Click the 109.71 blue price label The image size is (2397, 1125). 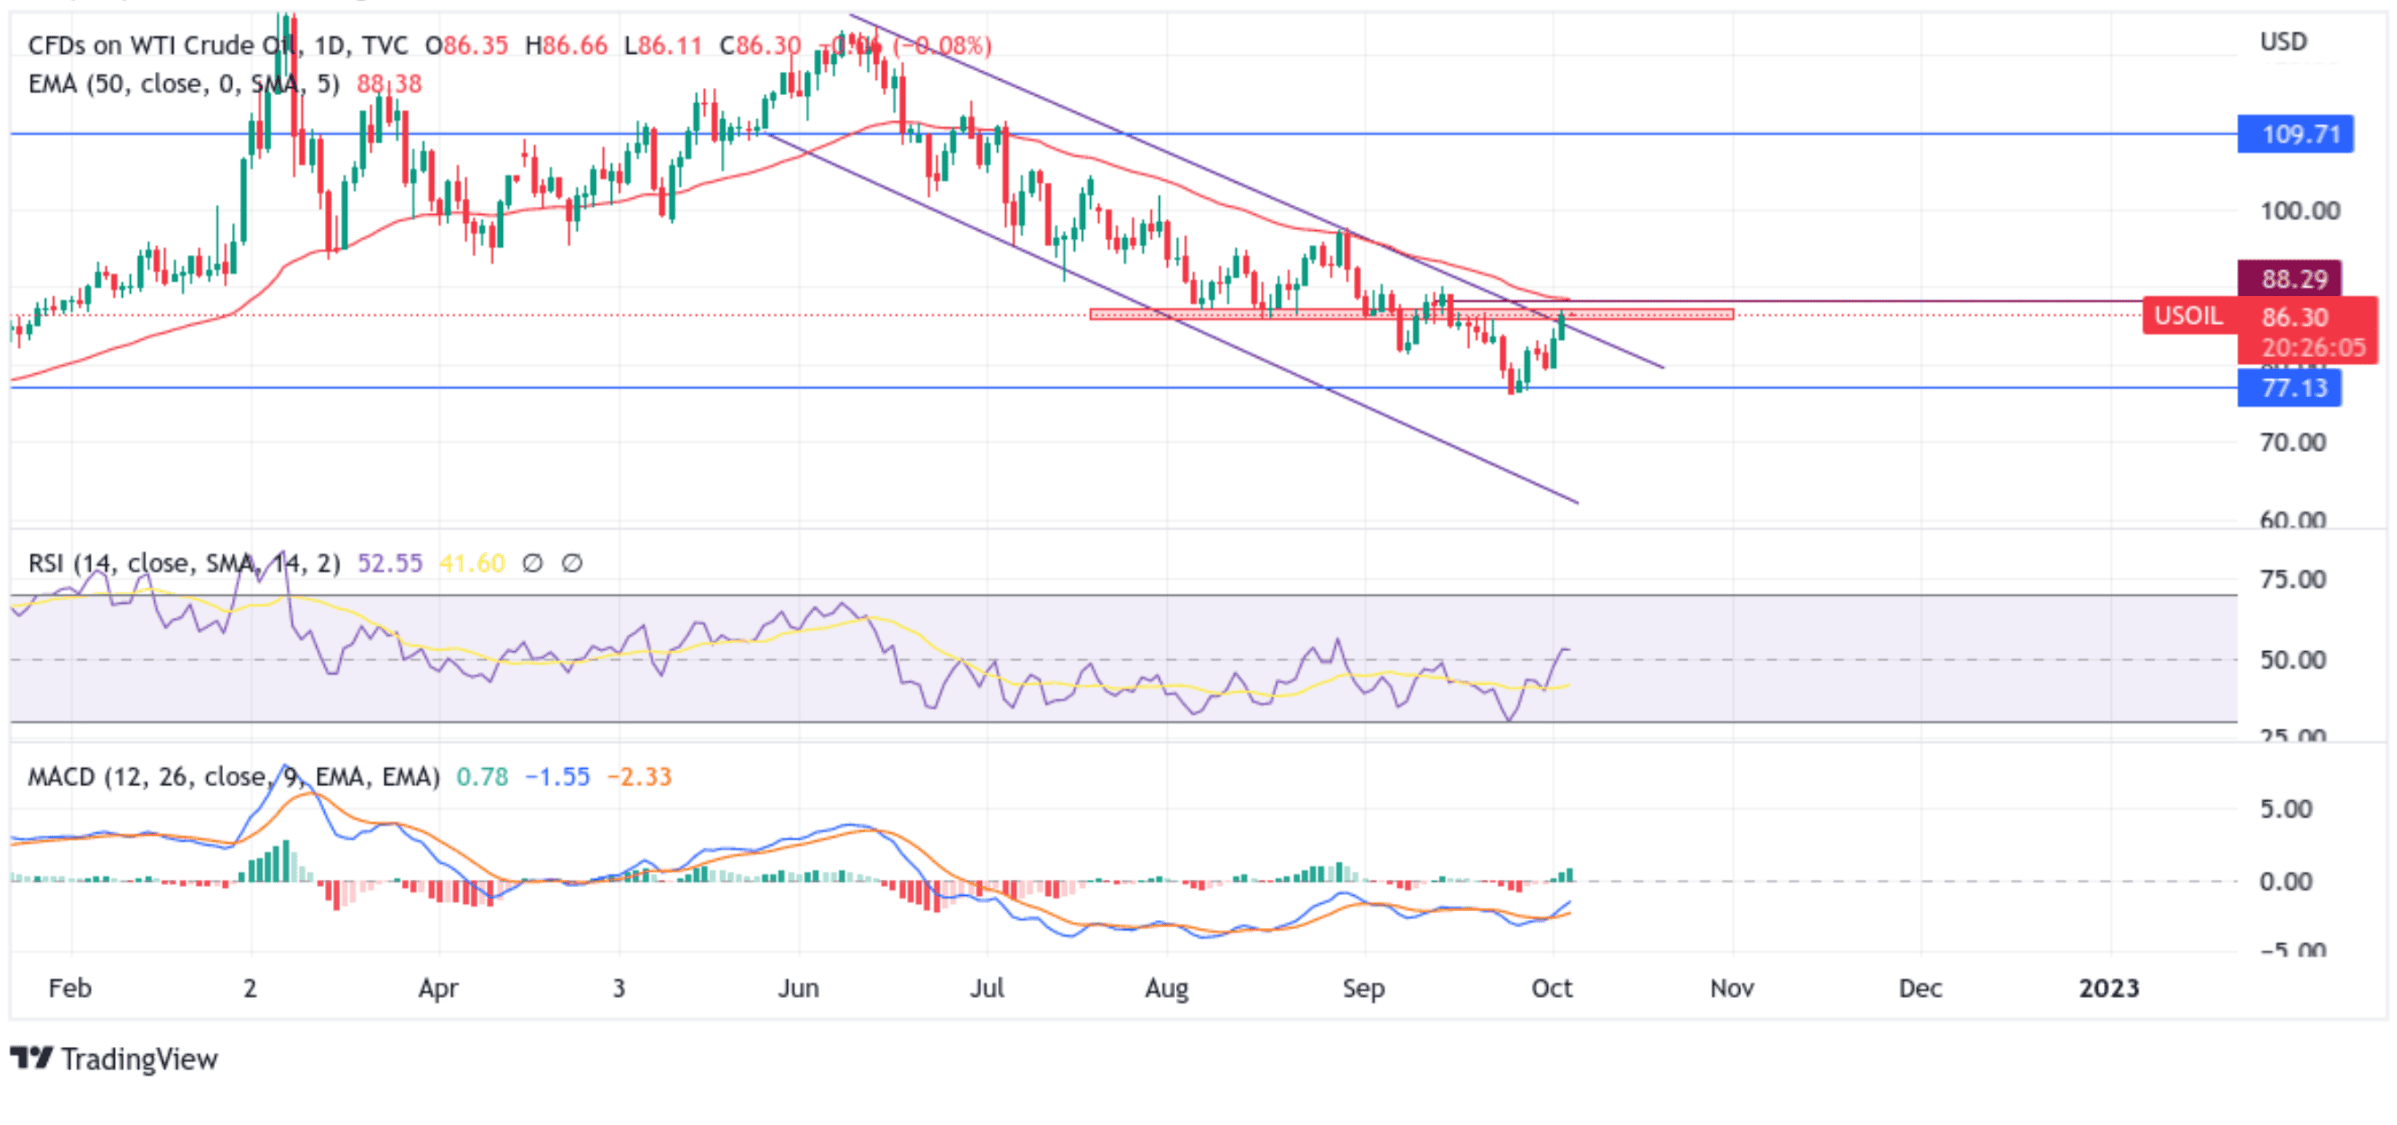click(2295, 134)
